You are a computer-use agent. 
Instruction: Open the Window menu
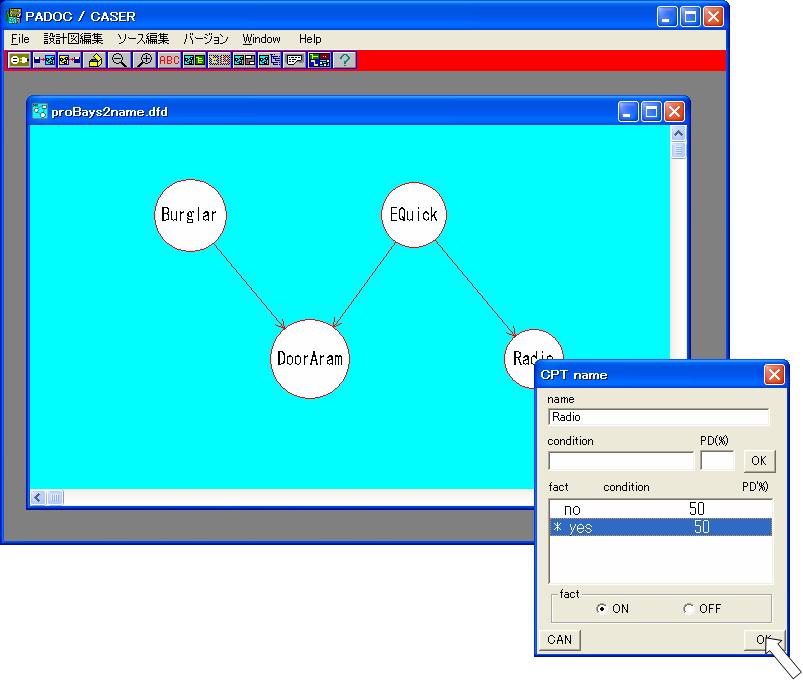pos(261,39)
